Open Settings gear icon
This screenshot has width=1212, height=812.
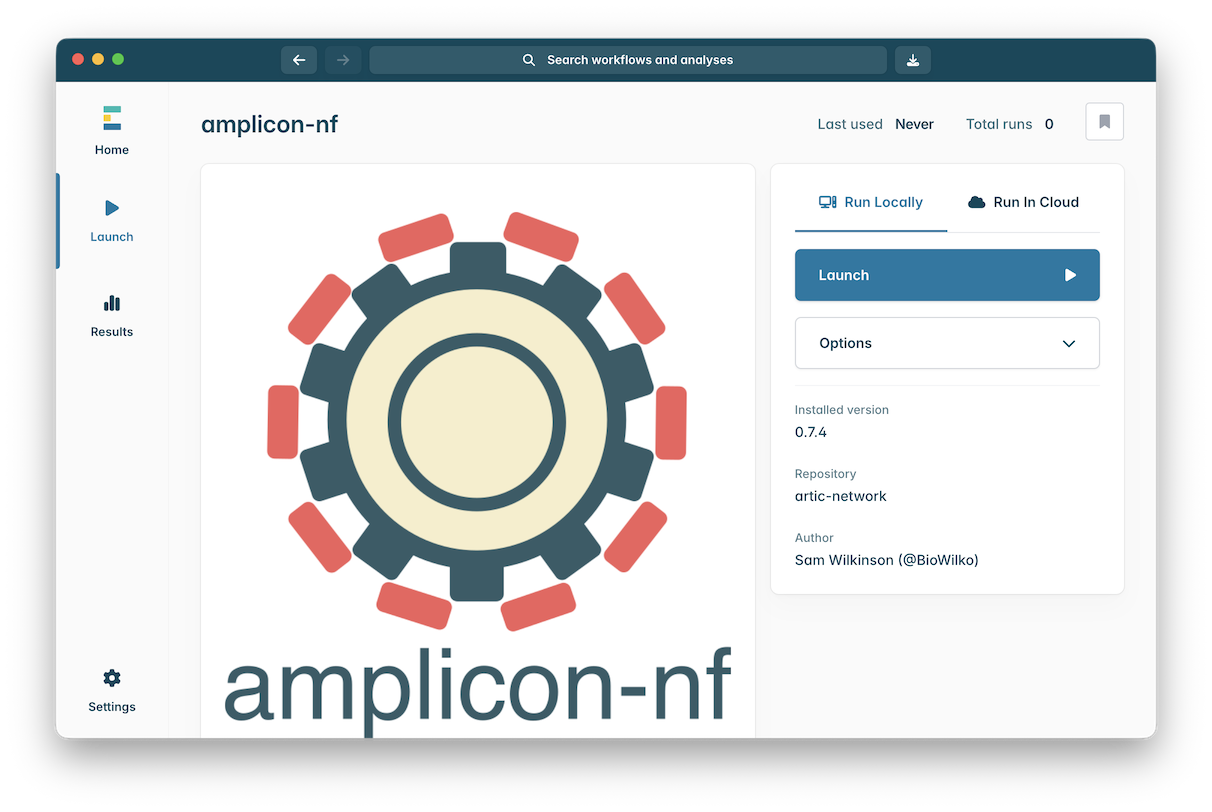click(111, 678)
